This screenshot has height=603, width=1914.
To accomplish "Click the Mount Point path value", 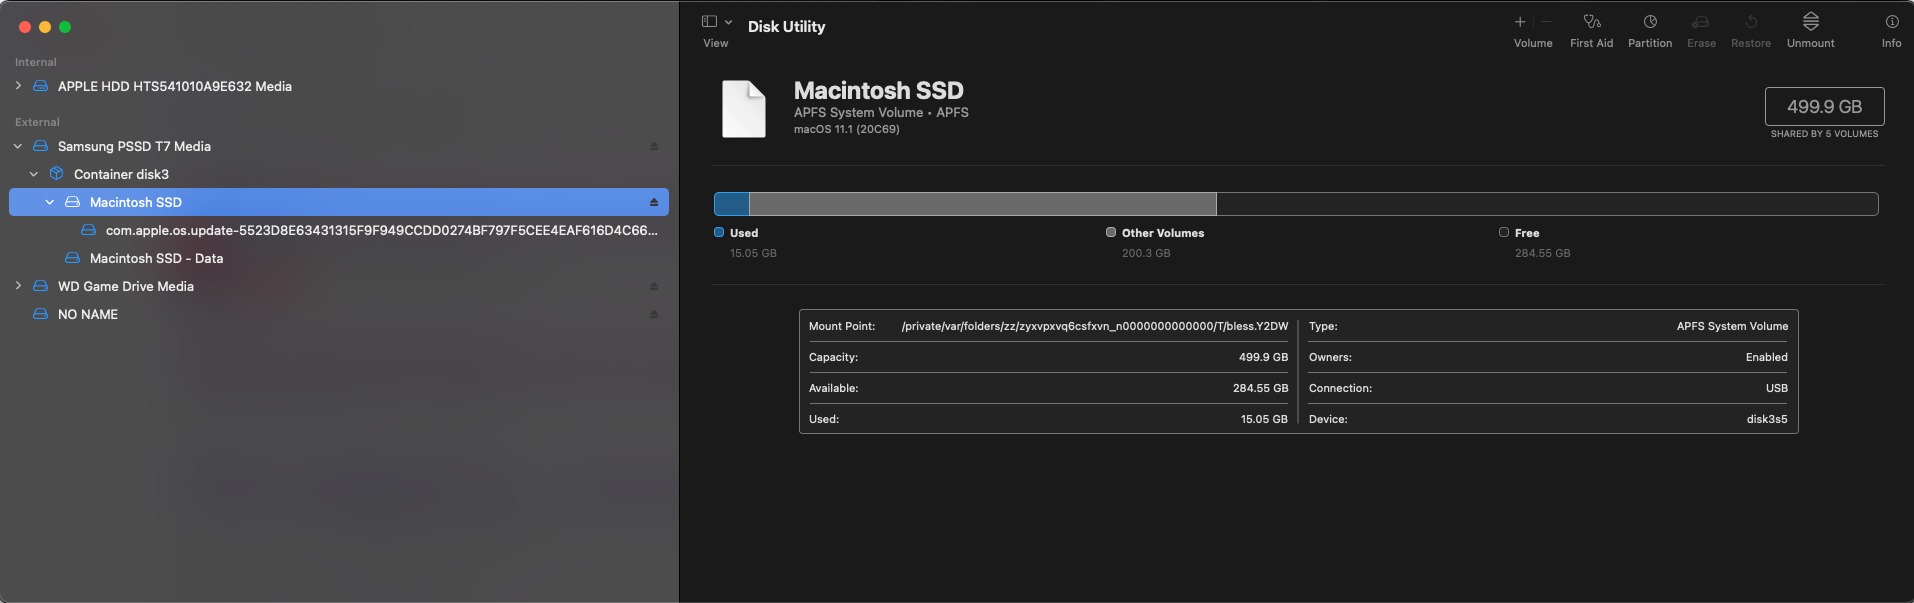I will click(1095, 326).
